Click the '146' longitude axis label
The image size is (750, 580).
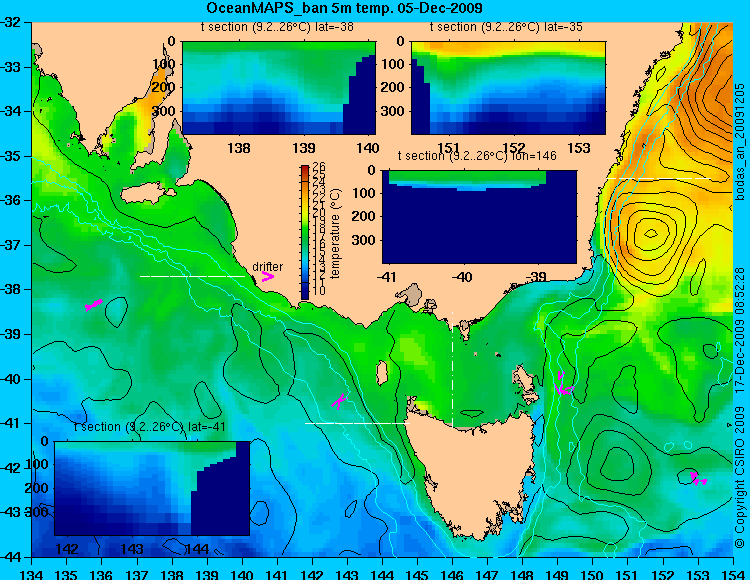(452, 573)
